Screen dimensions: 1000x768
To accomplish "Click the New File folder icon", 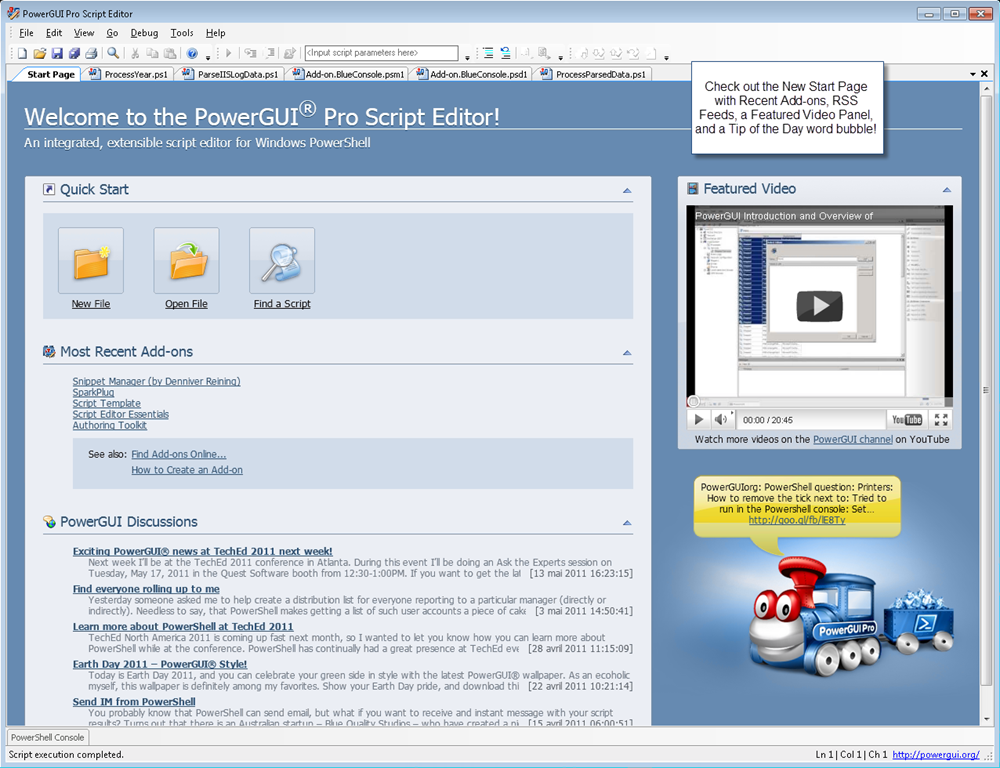I will click(x=91, y=261).
